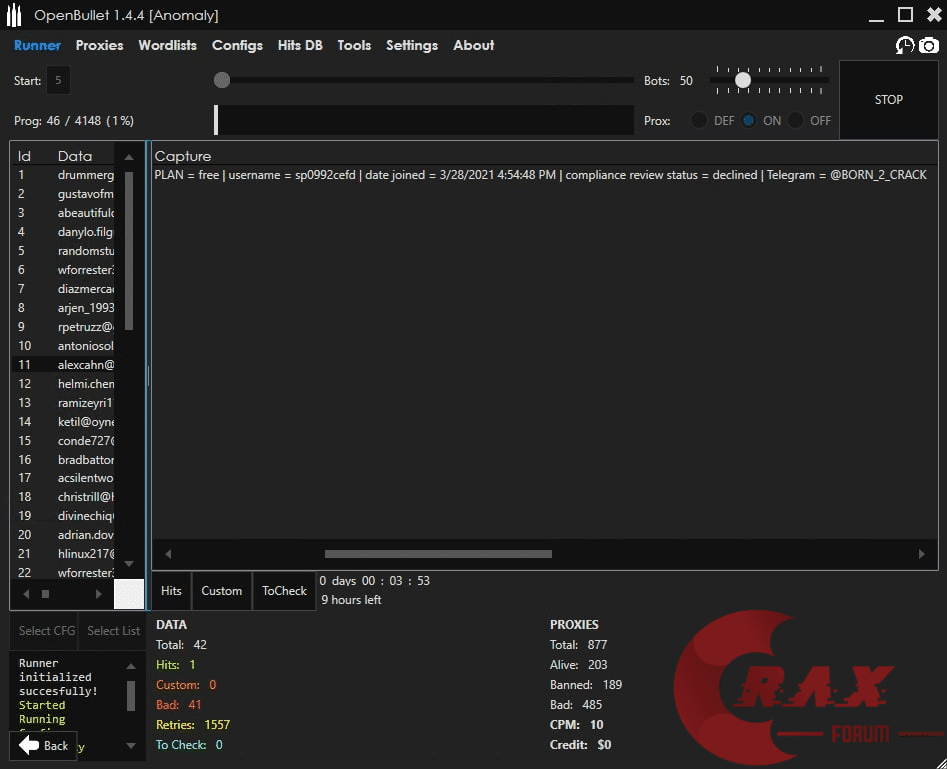This screenshot has height=769, width=947.
Task: Click Select List button
Action: coord(114,631)
